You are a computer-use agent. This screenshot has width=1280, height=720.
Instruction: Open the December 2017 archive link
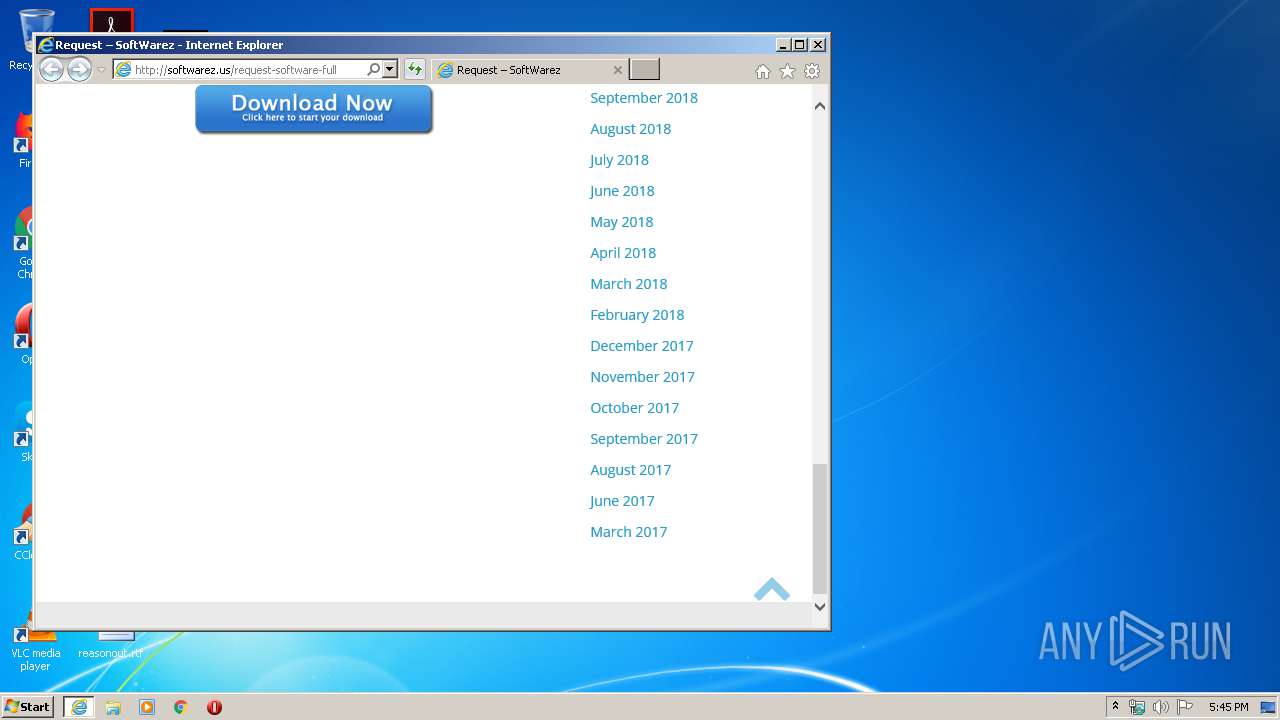tap(641, 346)
